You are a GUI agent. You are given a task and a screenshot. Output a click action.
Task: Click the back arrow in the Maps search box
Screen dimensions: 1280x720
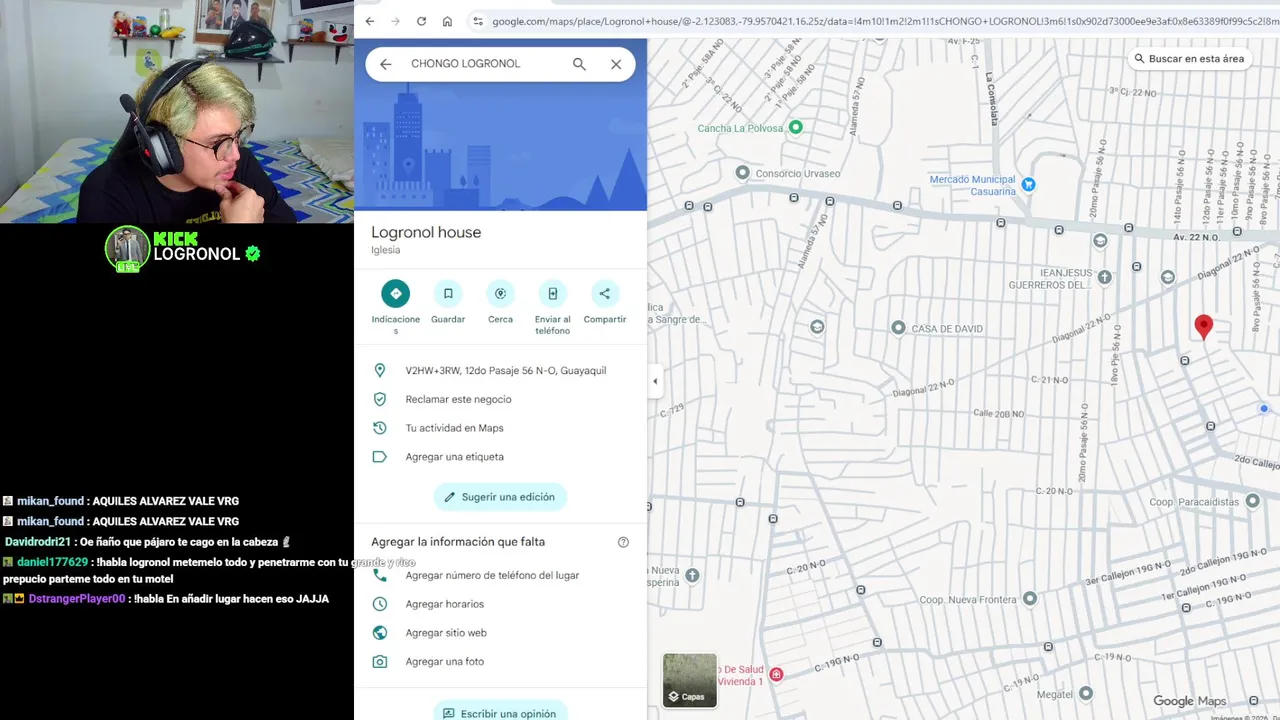pos(386,64)
